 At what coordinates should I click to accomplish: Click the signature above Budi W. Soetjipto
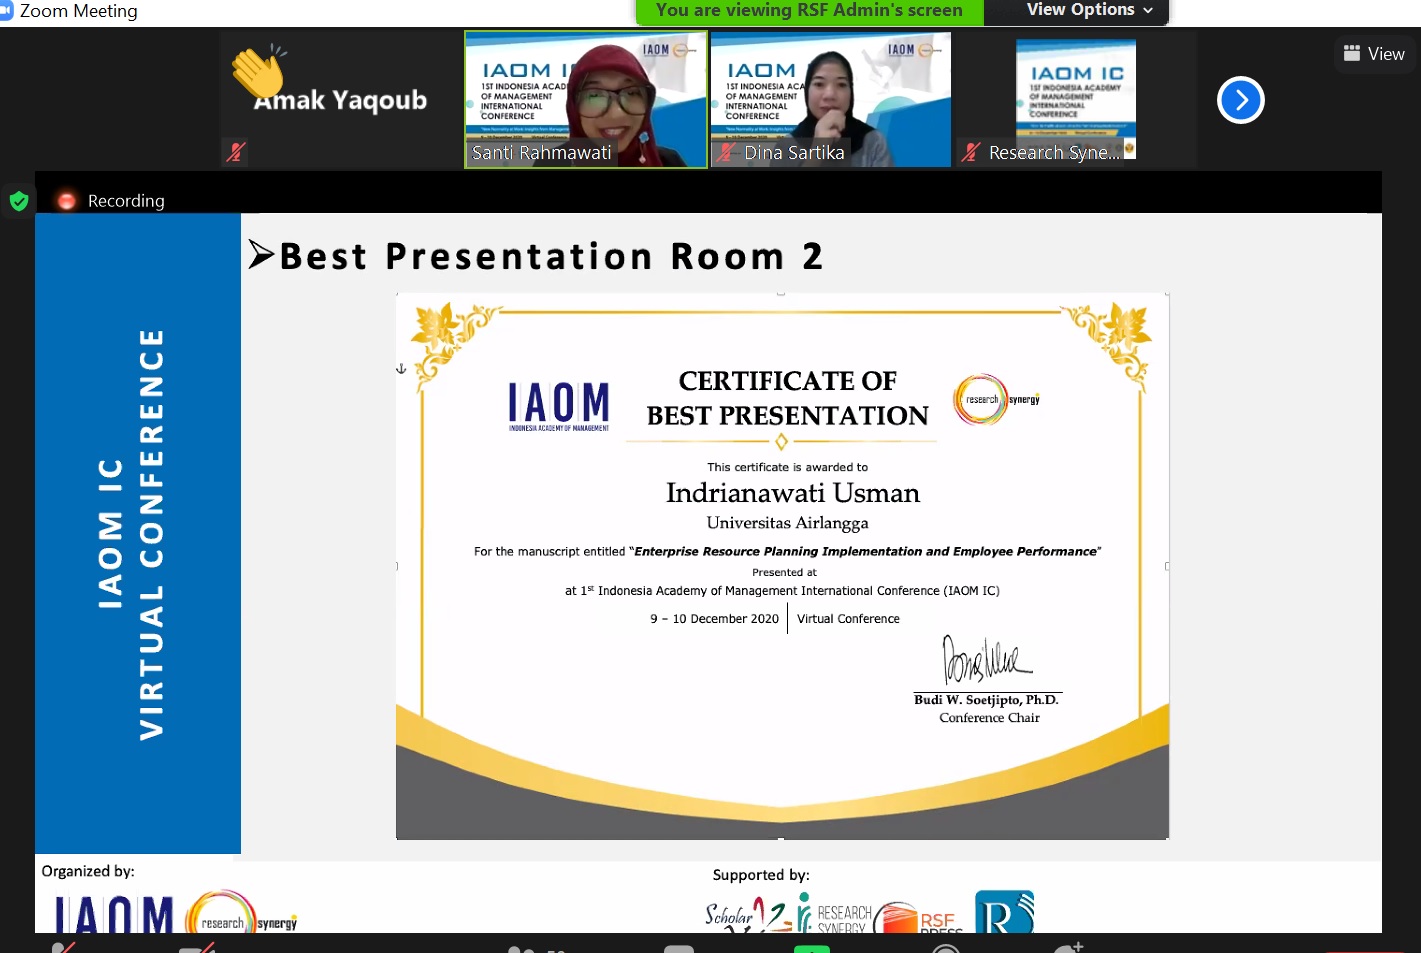click(986, 660)
